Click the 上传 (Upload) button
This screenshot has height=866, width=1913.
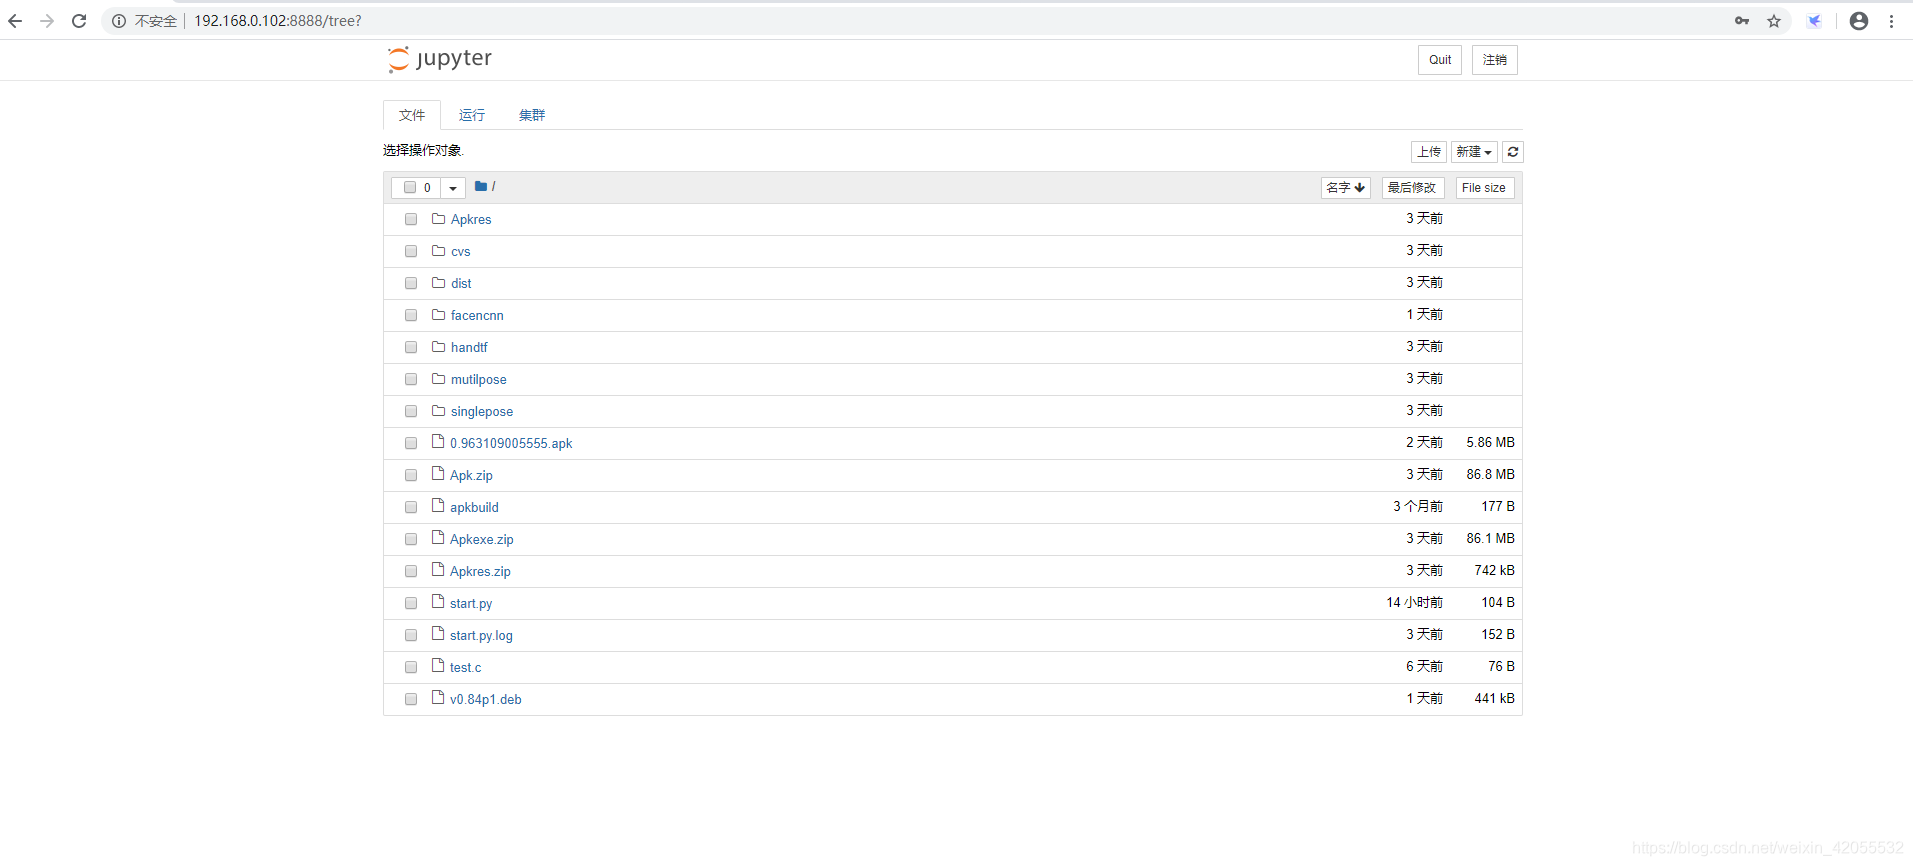pos(1429,152)
